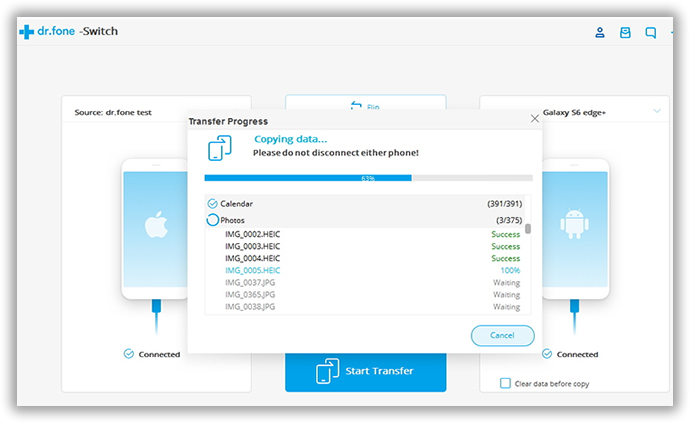Click Waiting status for IMG_0037.JPG
The height and width of the screenshot is (423, 690).
click(x=506, y=282)
